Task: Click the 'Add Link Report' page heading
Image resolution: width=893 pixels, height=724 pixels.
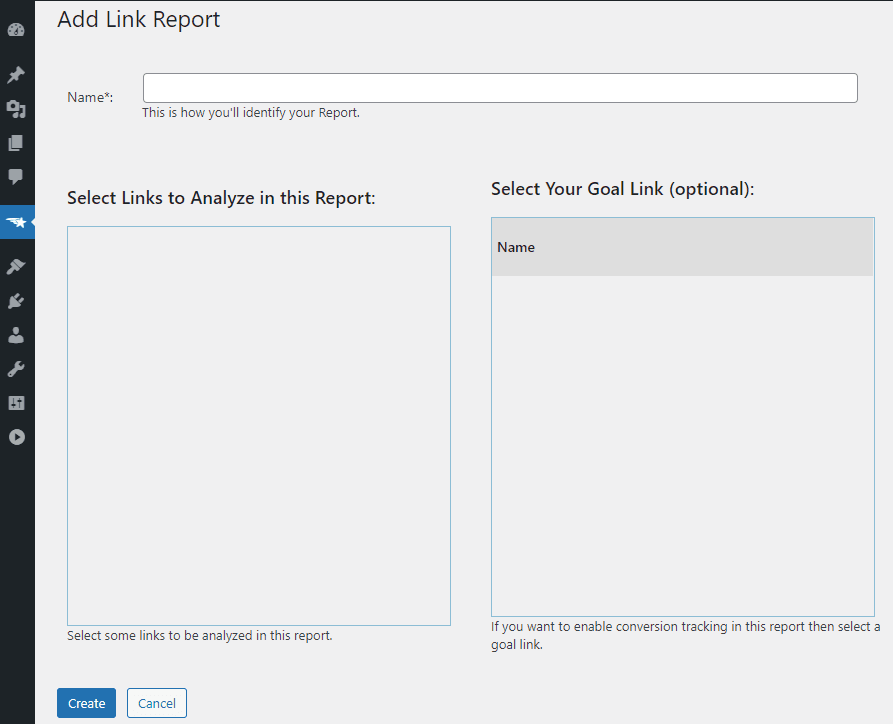Action: pos(138,19)
